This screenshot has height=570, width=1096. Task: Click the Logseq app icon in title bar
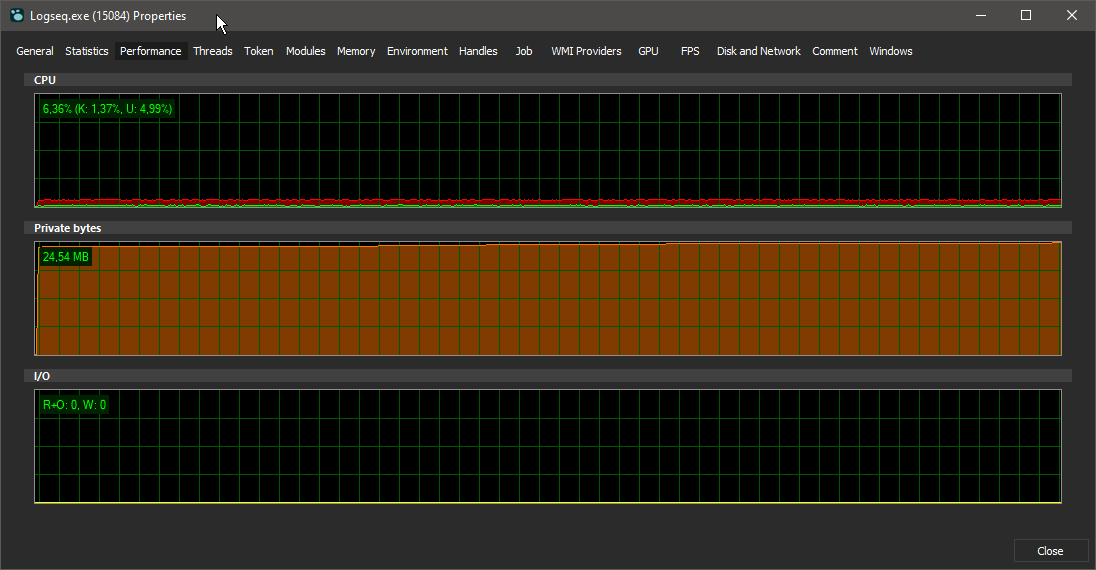click(x=17, y=15)
